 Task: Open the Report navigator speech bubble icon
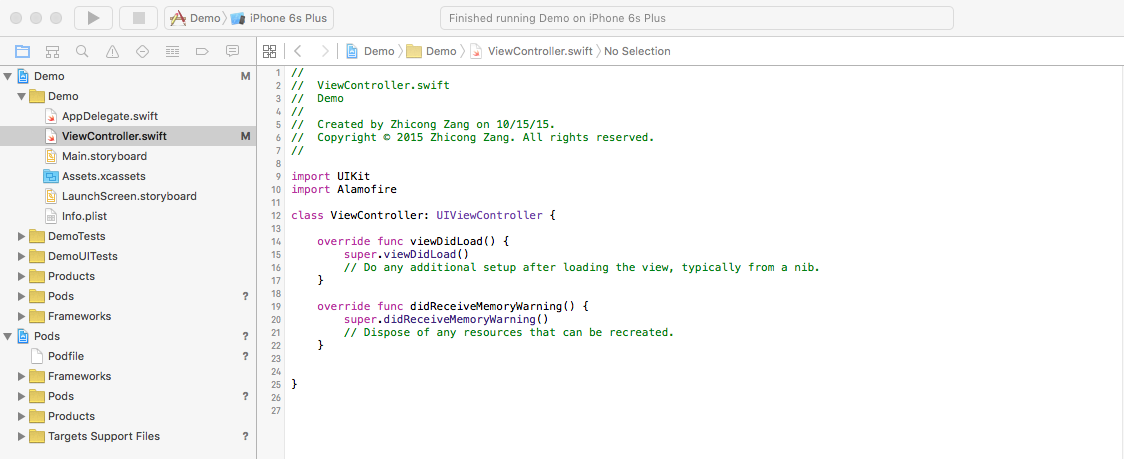(232, 51)
